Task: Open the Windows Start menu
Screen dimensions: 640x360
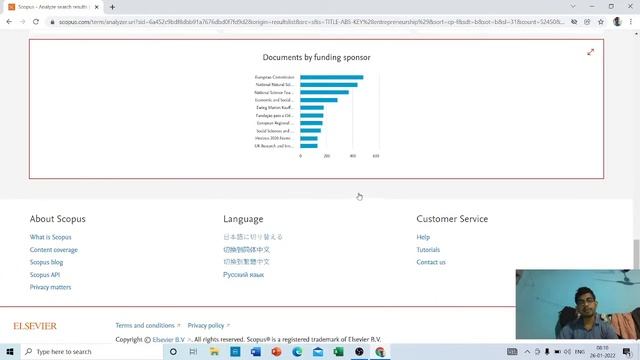Action: pos(10,351)
